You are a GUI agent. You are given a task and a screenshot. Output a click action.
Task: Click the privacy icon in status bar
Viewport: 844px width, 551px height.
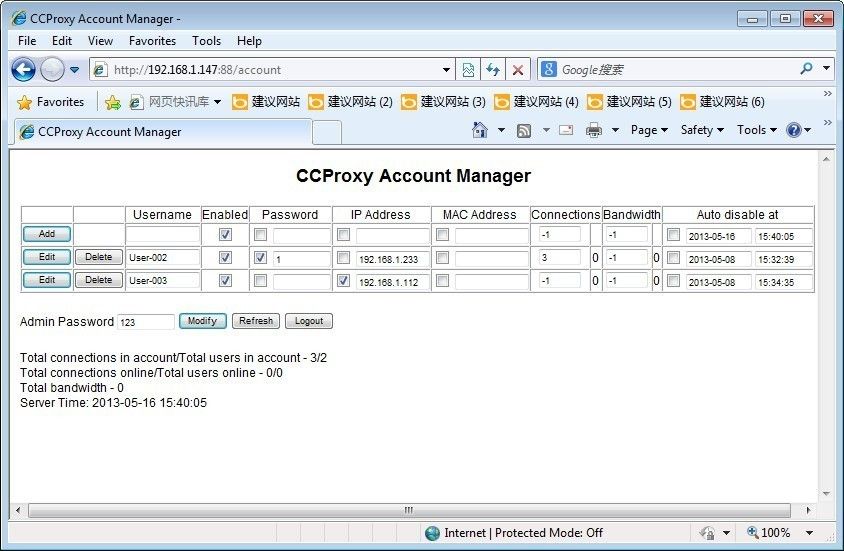[707, 533]
